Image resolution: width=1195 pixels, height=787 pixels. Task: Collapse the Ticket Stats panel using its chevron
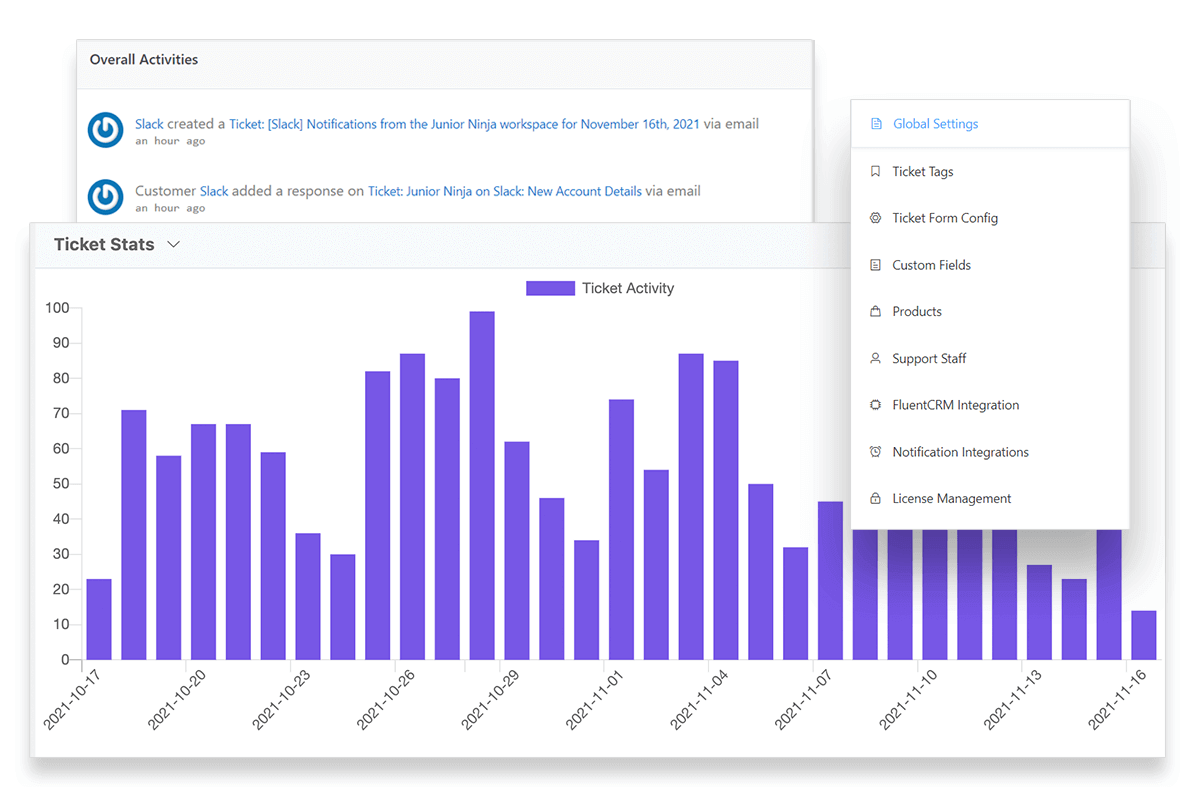click(x=173, y=243)
